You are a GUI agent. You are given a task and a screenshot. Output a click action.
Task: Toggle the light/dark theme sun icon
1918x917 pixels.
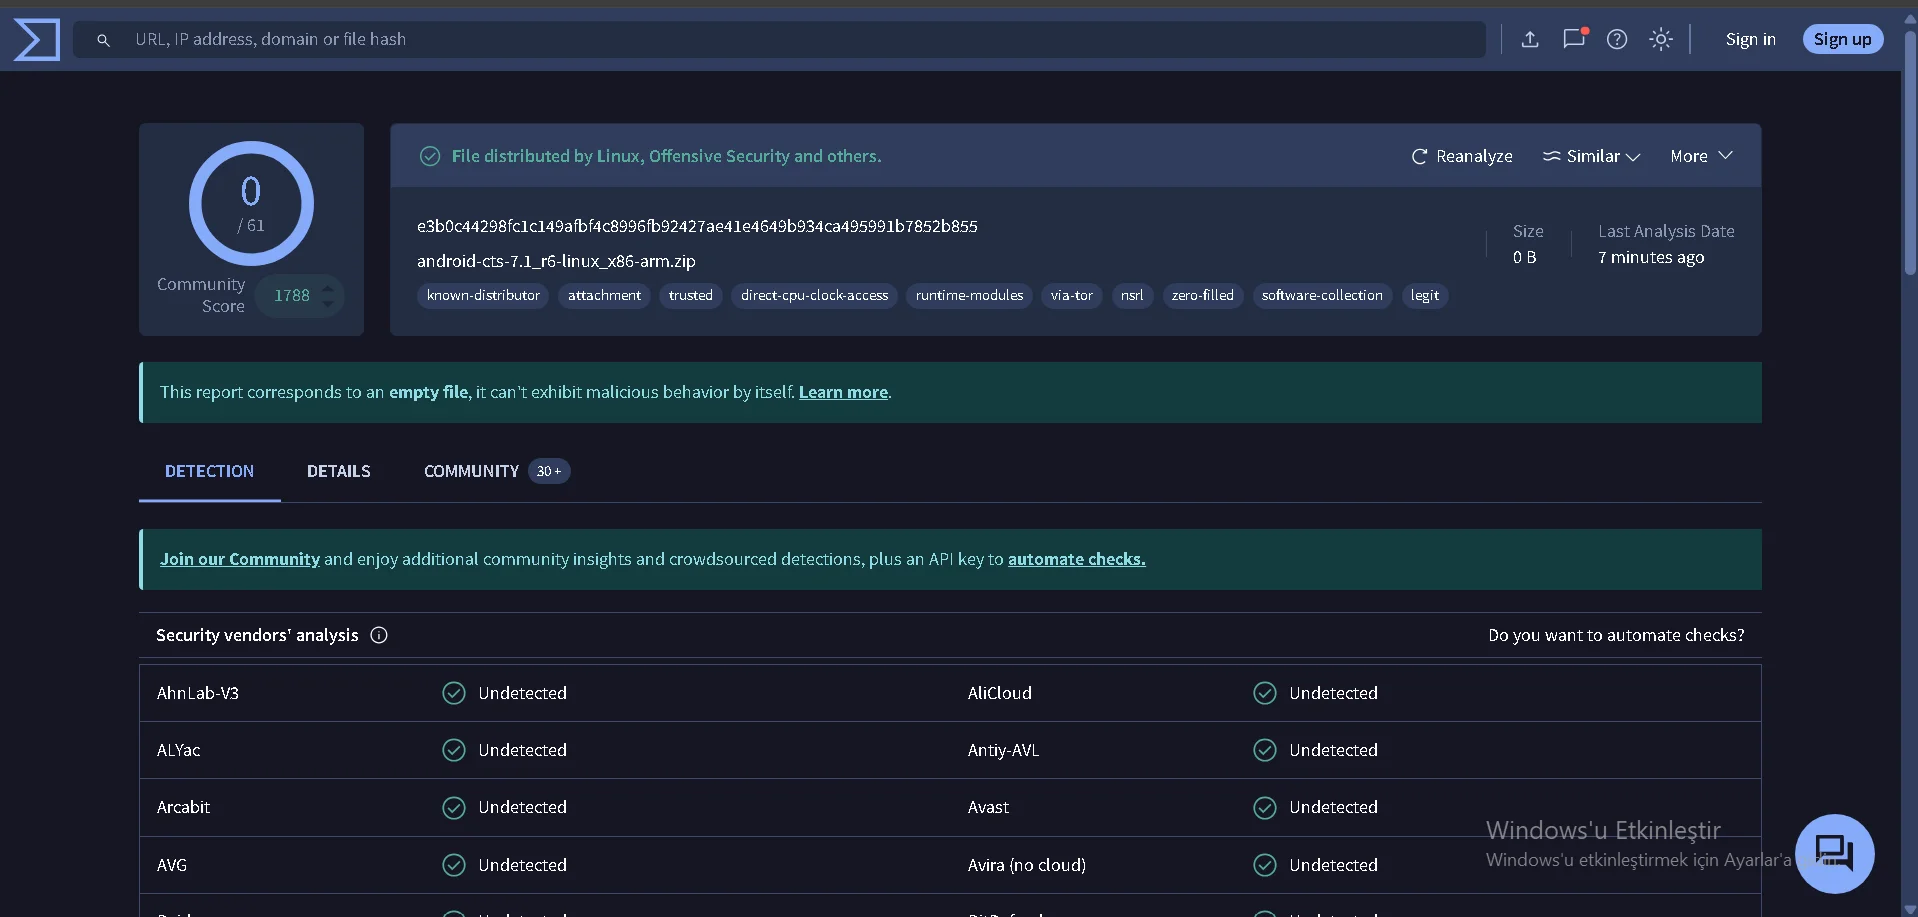pyautogui.click(x=1660, y=39)
